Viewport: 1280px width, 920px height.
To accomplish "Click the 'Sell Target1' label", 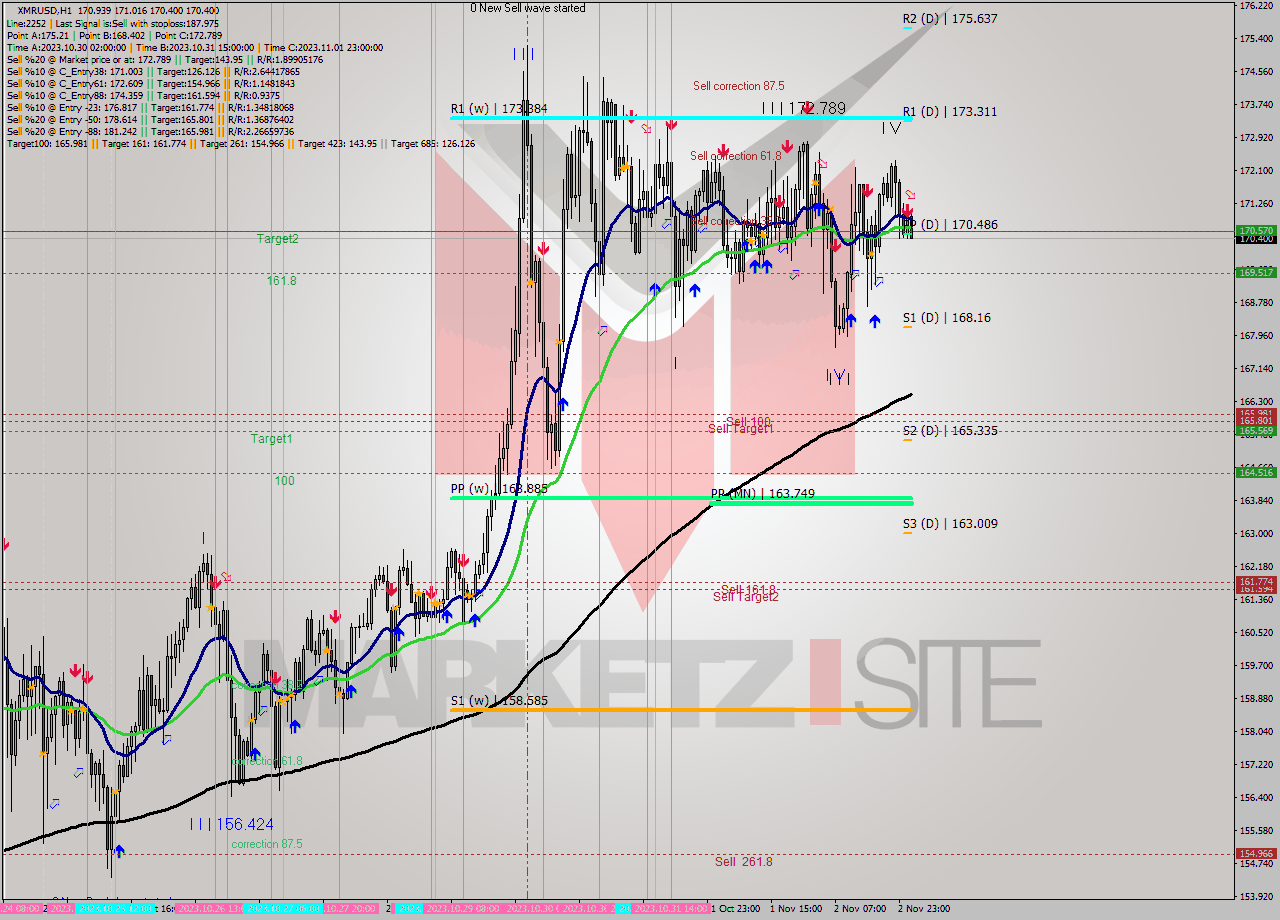I will (x=741, y=429).
